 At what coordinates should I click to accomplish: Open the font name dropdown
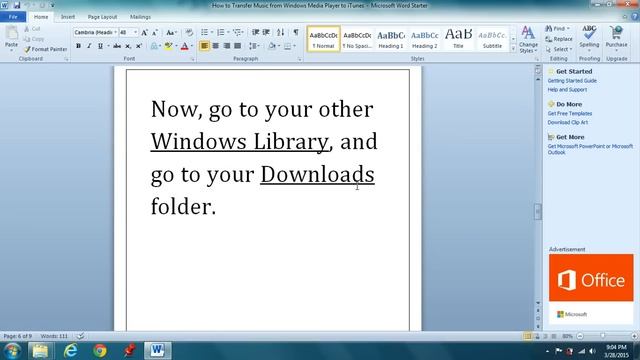pyautogui.click(x=116, y=32)
